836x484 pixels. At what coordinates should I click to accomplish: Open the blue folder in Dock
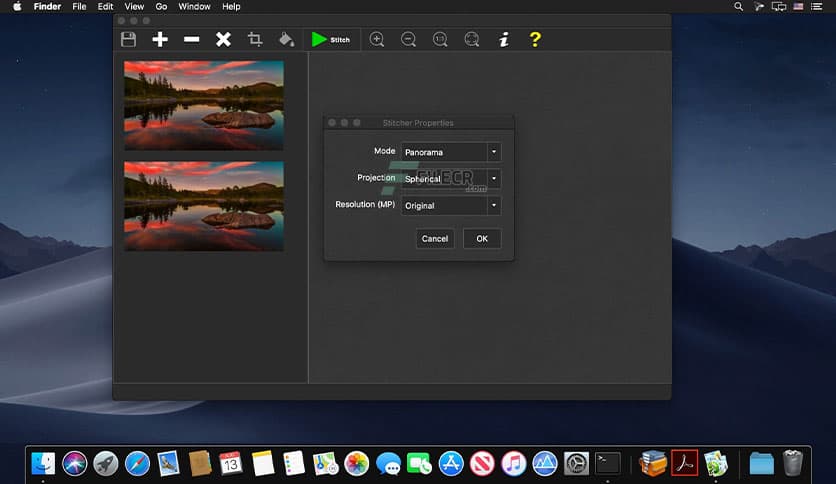[761, 463]
